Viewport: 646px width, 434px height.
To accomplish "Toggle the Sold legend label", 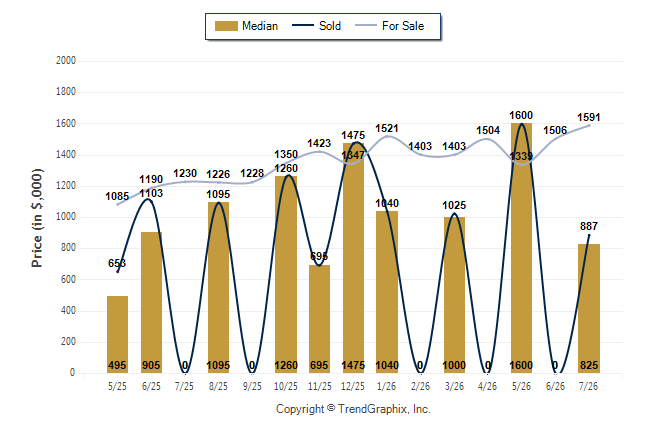I will click(x=330, y=26).
